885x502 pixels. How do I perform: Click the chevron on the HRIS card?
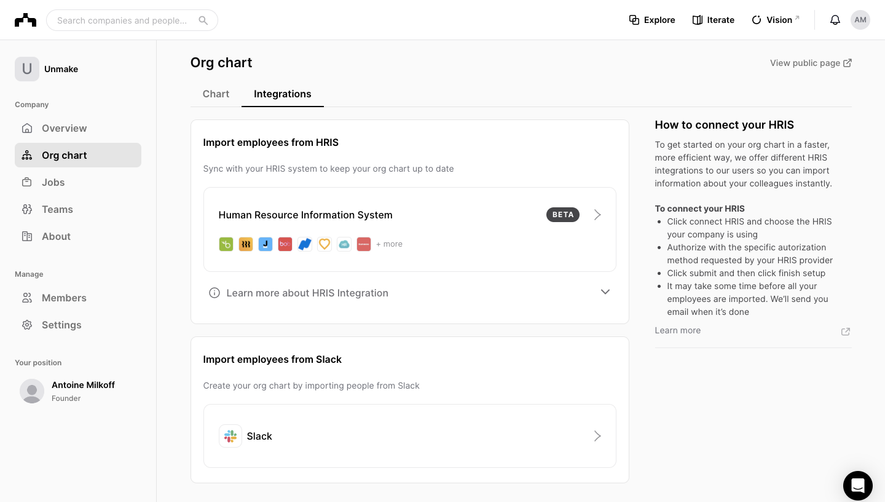click(597, 215)
